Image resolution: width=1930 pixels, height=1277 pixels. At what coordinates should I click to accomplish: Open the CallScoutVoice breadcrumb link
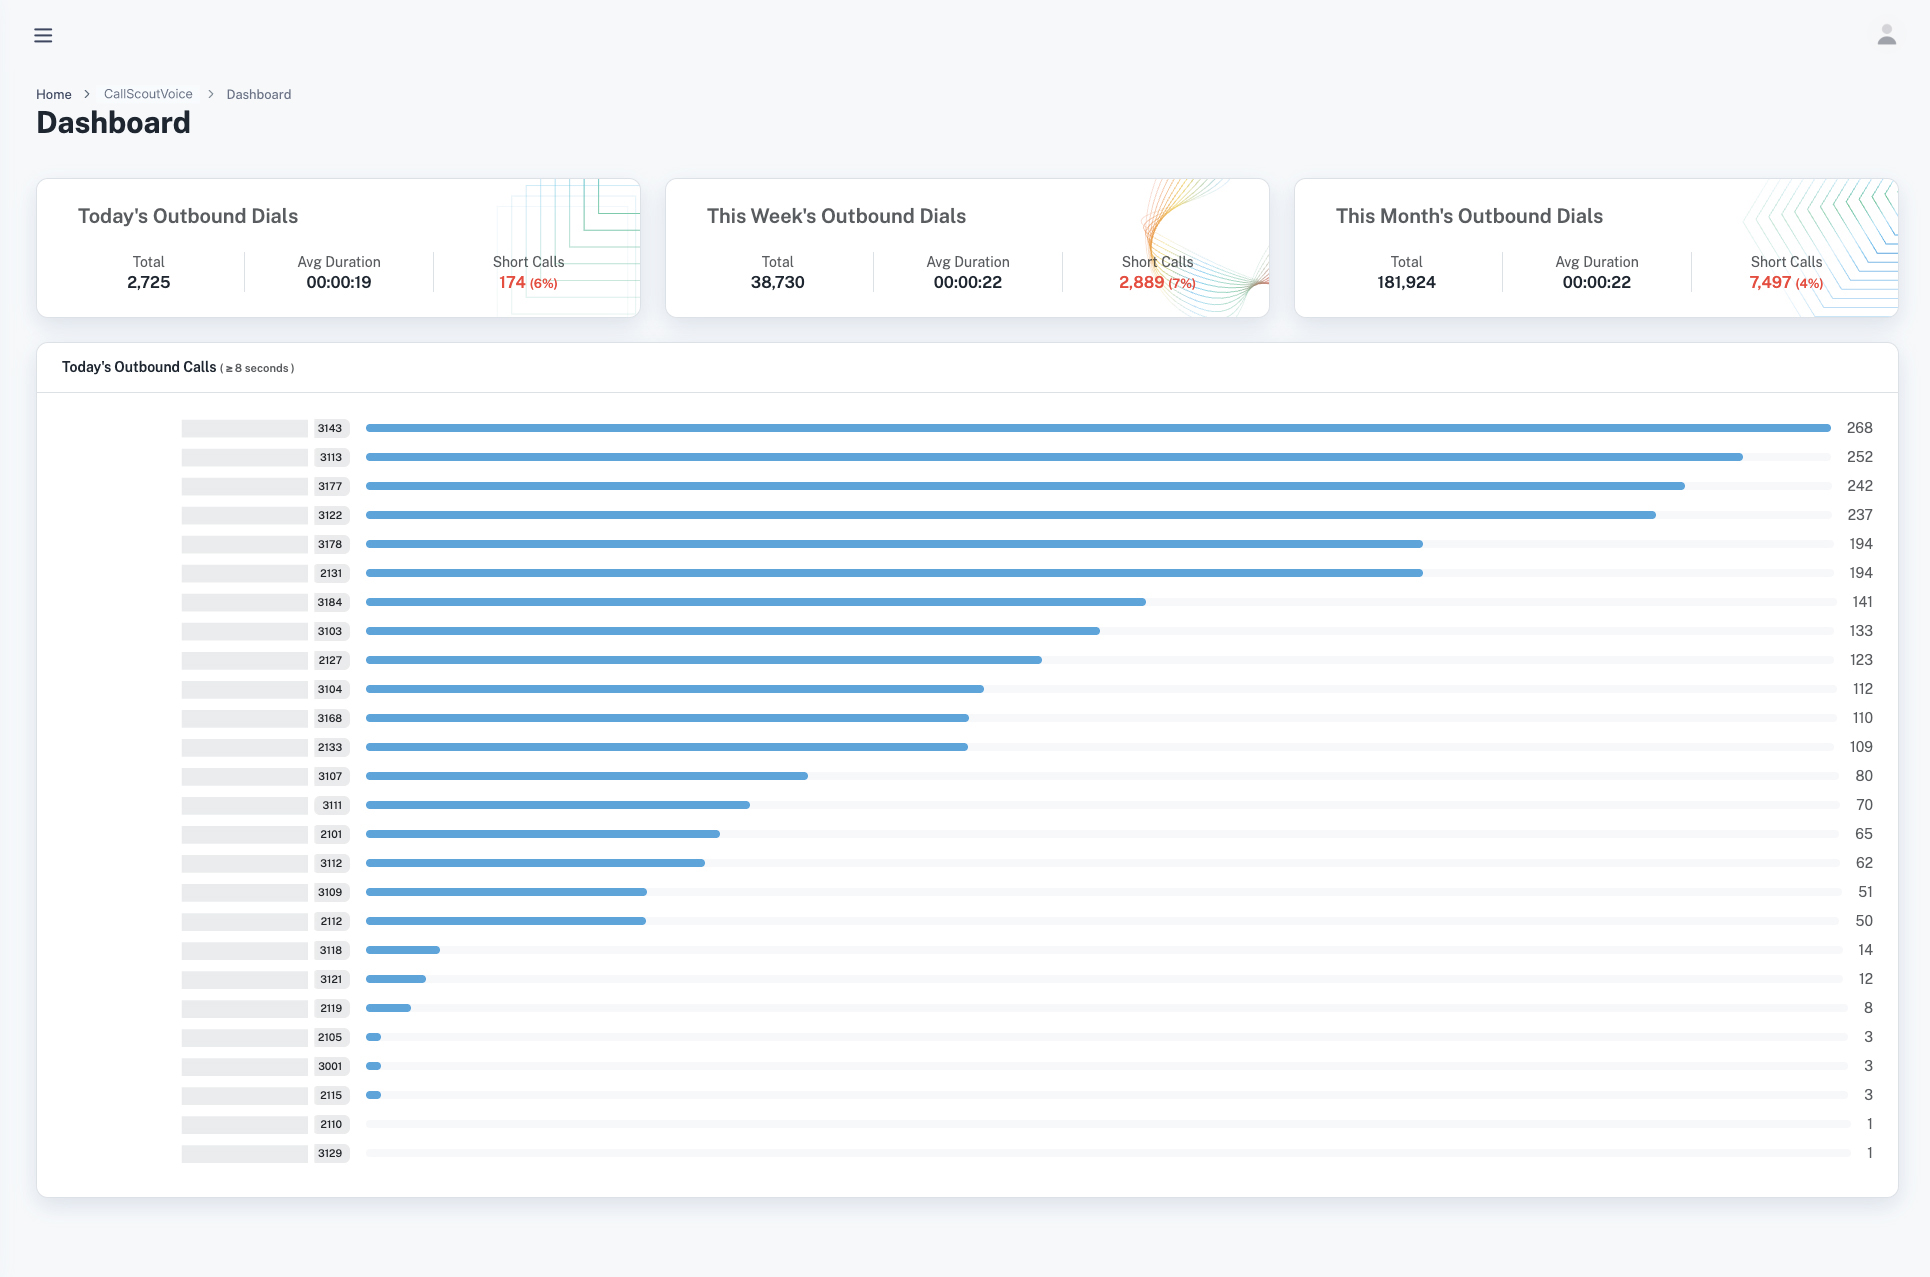(148, 94)
